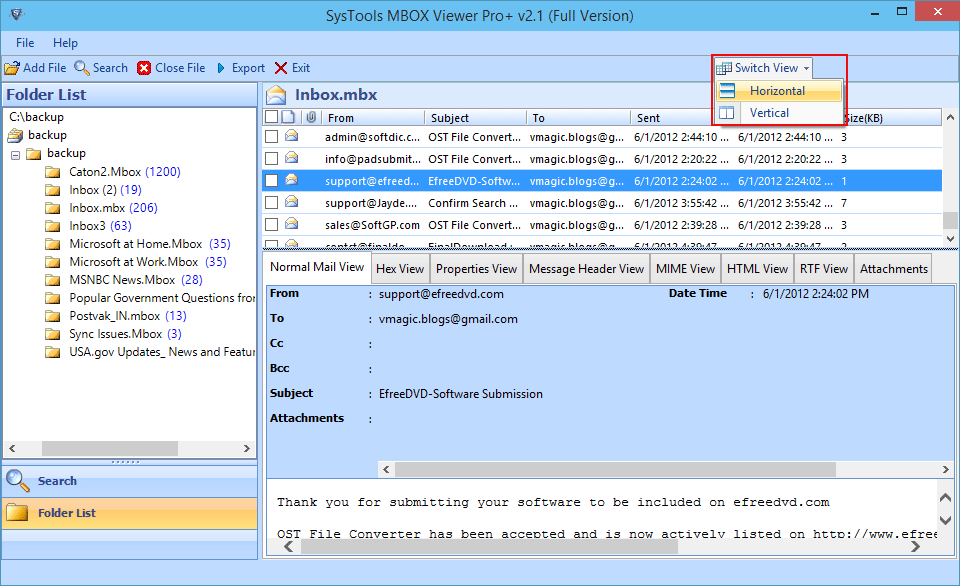Click the Inbox3 folder icon
The image size is (960, 586).
tap(53, 226)
